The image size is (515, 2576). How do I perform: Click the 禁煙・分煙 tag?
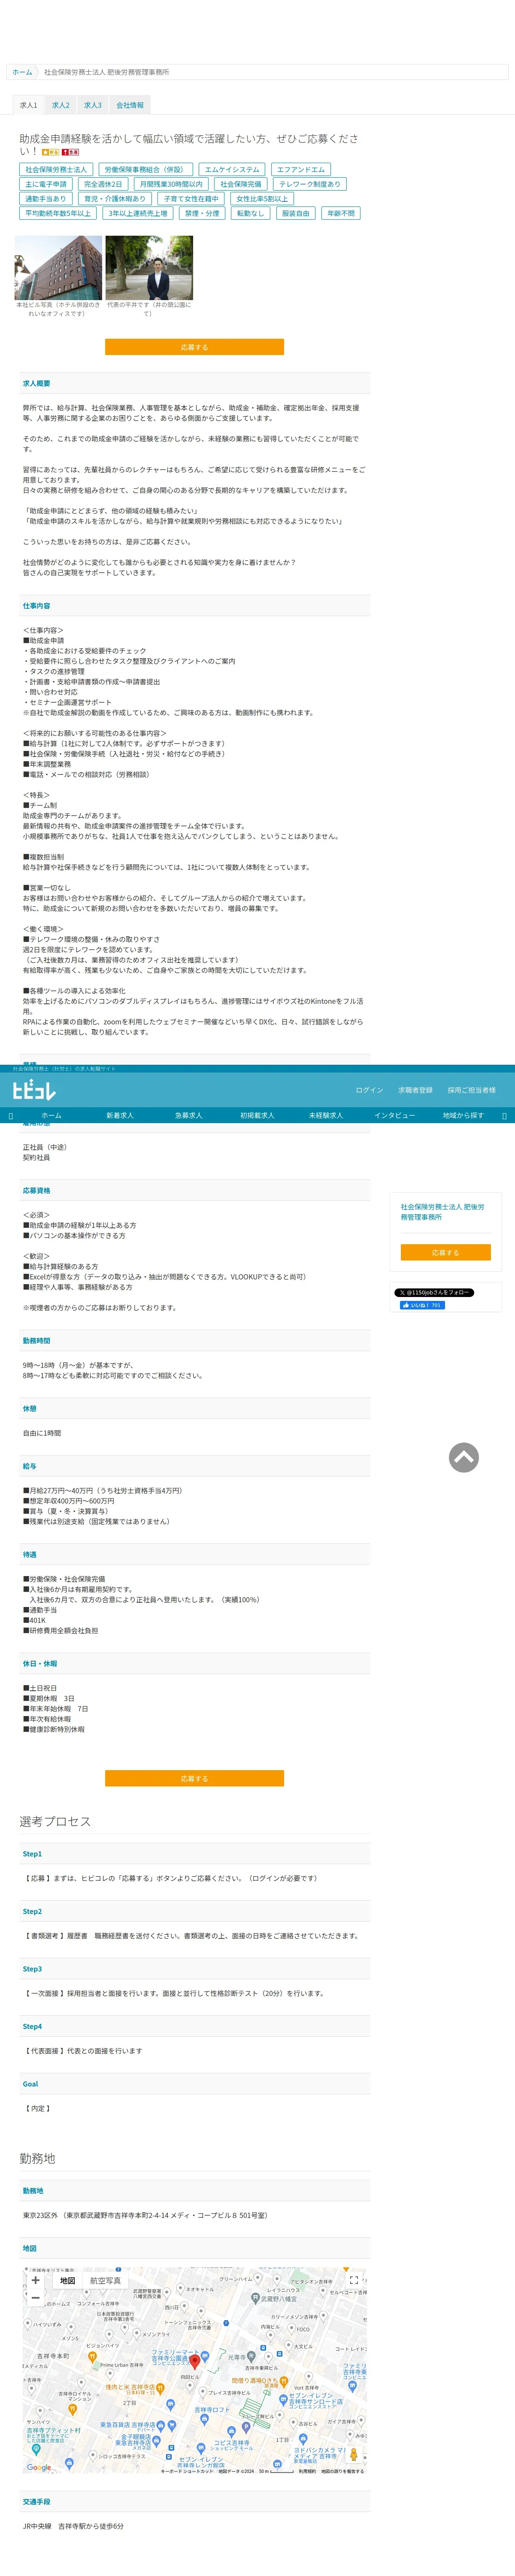click(x=202, y=213)
